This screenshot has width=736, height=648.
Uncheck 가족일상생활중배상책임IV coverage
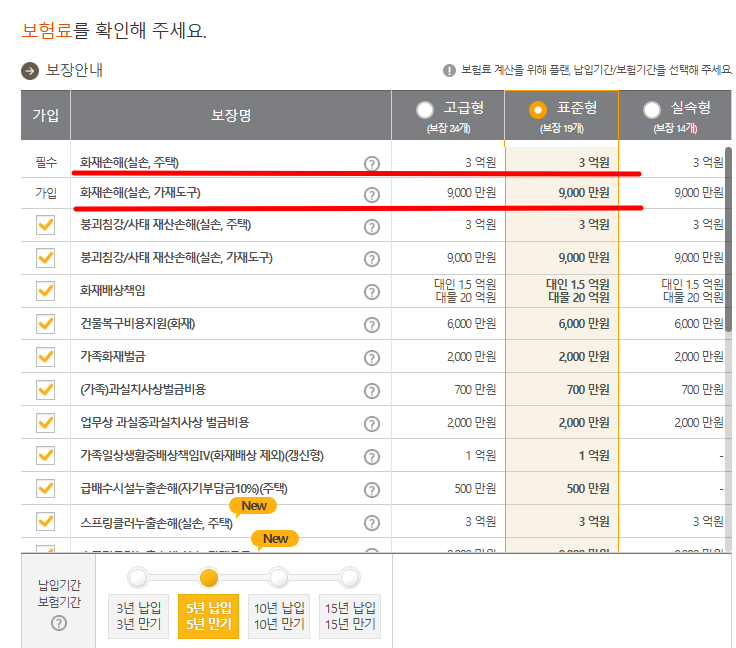pos(46,455)
